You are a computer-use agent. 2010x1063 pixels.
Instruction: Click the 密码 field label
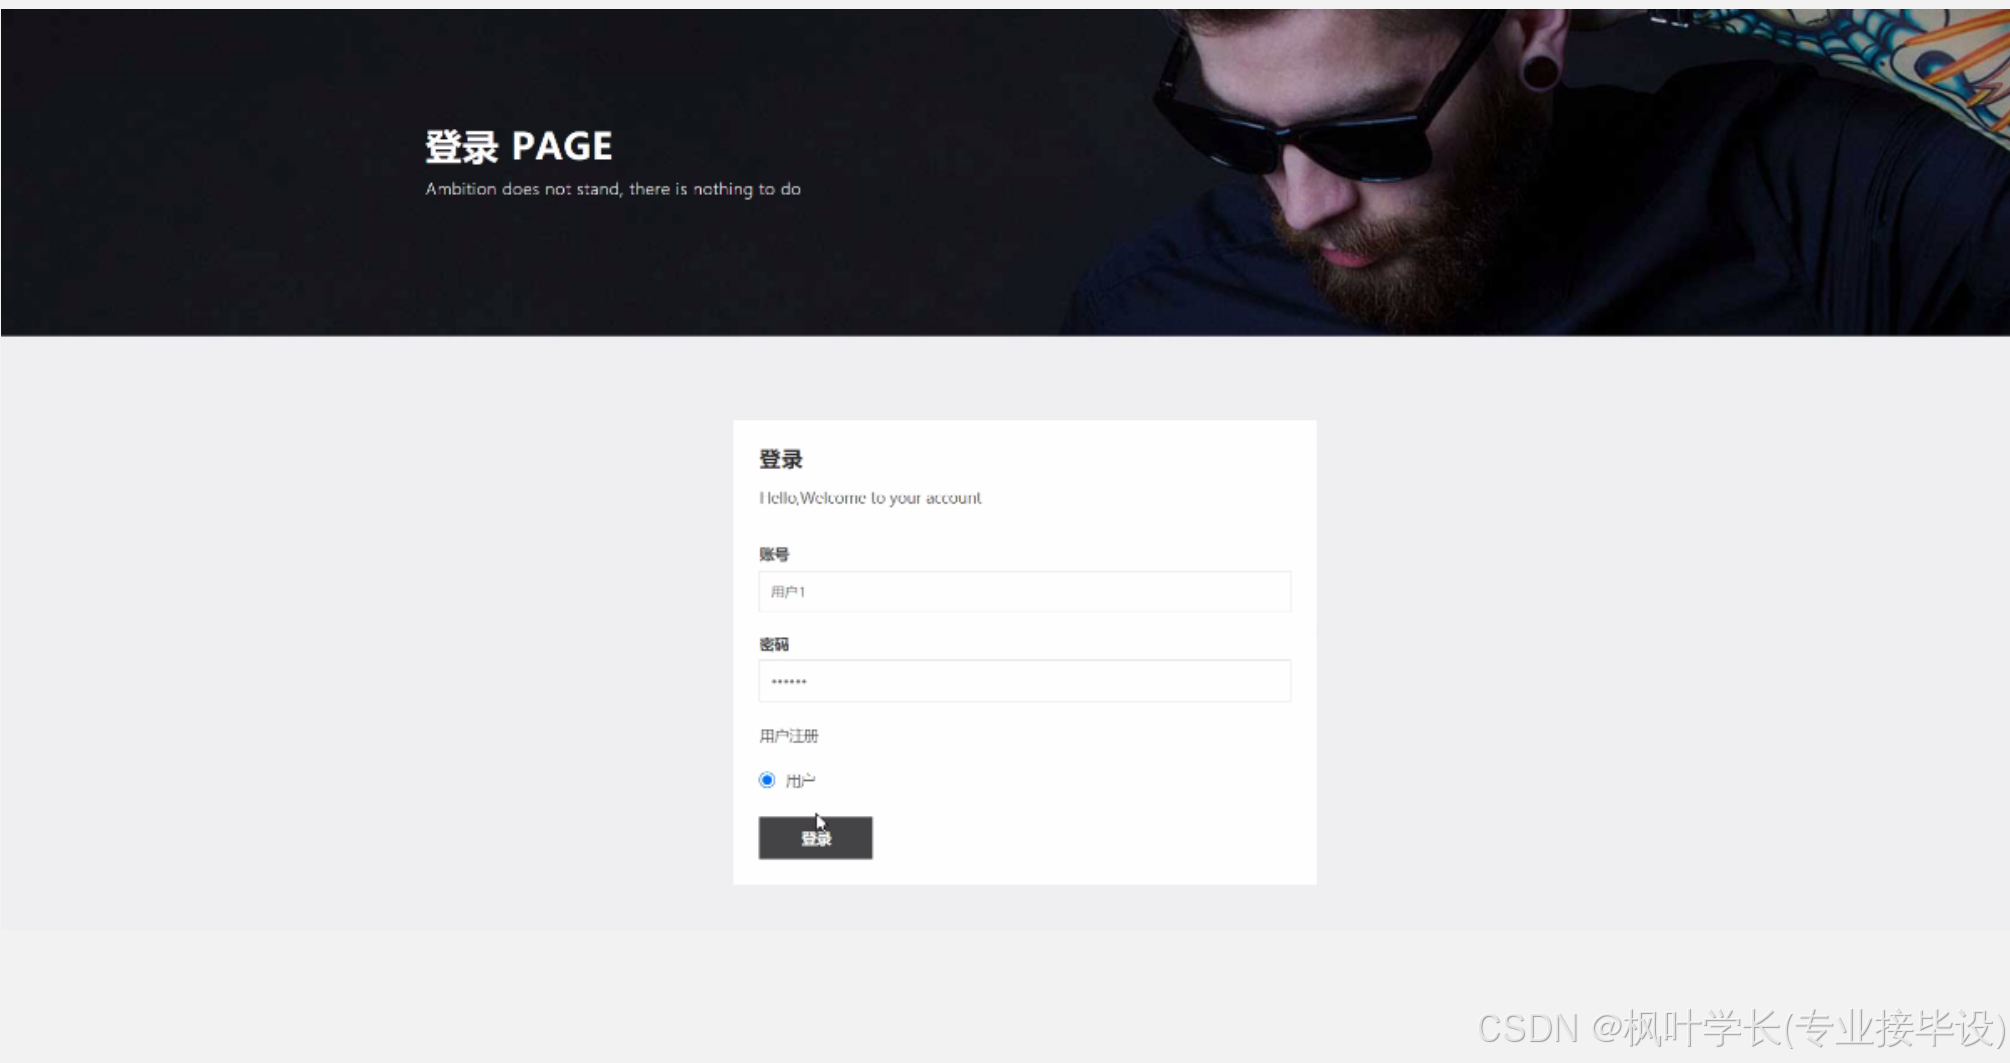(774, 644)
